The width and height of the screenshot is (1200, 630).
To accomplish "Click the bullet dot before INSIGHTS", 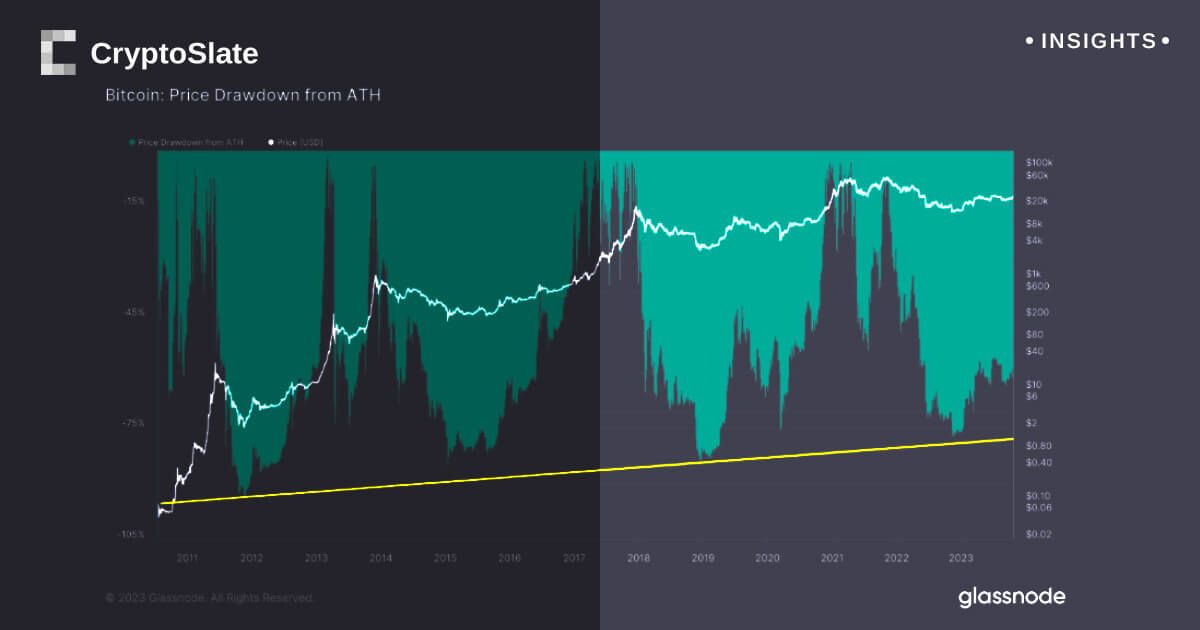I will tap(1031, 42).
